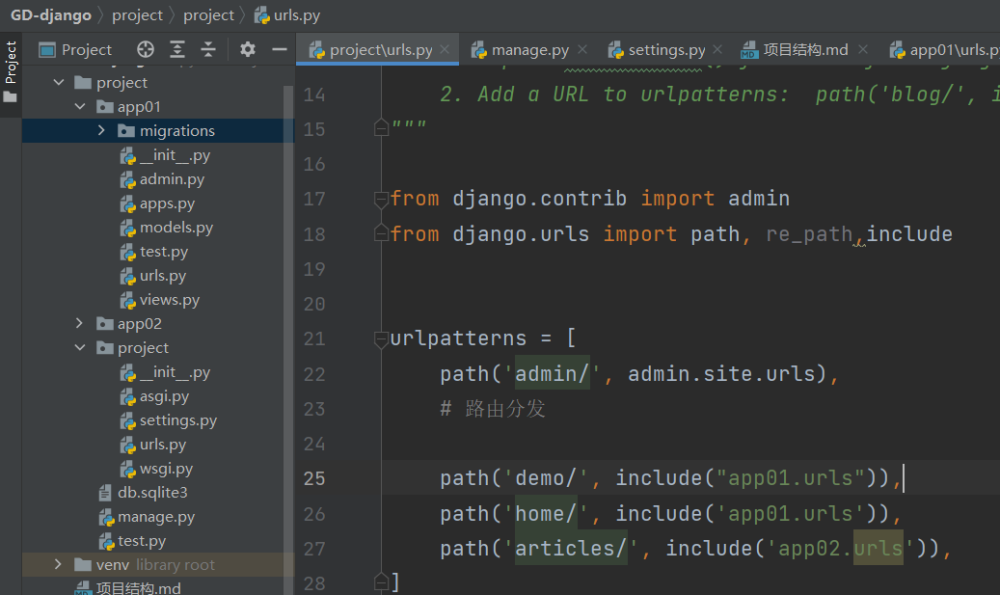The height and width of the screenshot is (595, 1000).
Task: Toggle code folding at line 21 urlpatterns
Action: tap(380, 339)
